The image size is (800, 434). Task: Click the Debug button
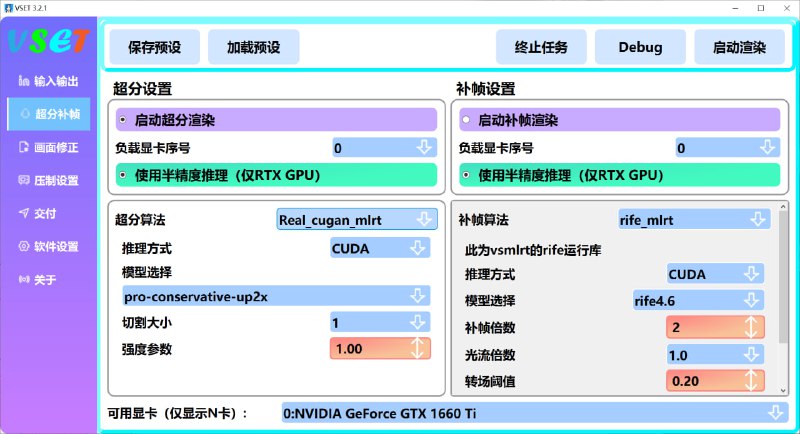(x=640, y=47)
